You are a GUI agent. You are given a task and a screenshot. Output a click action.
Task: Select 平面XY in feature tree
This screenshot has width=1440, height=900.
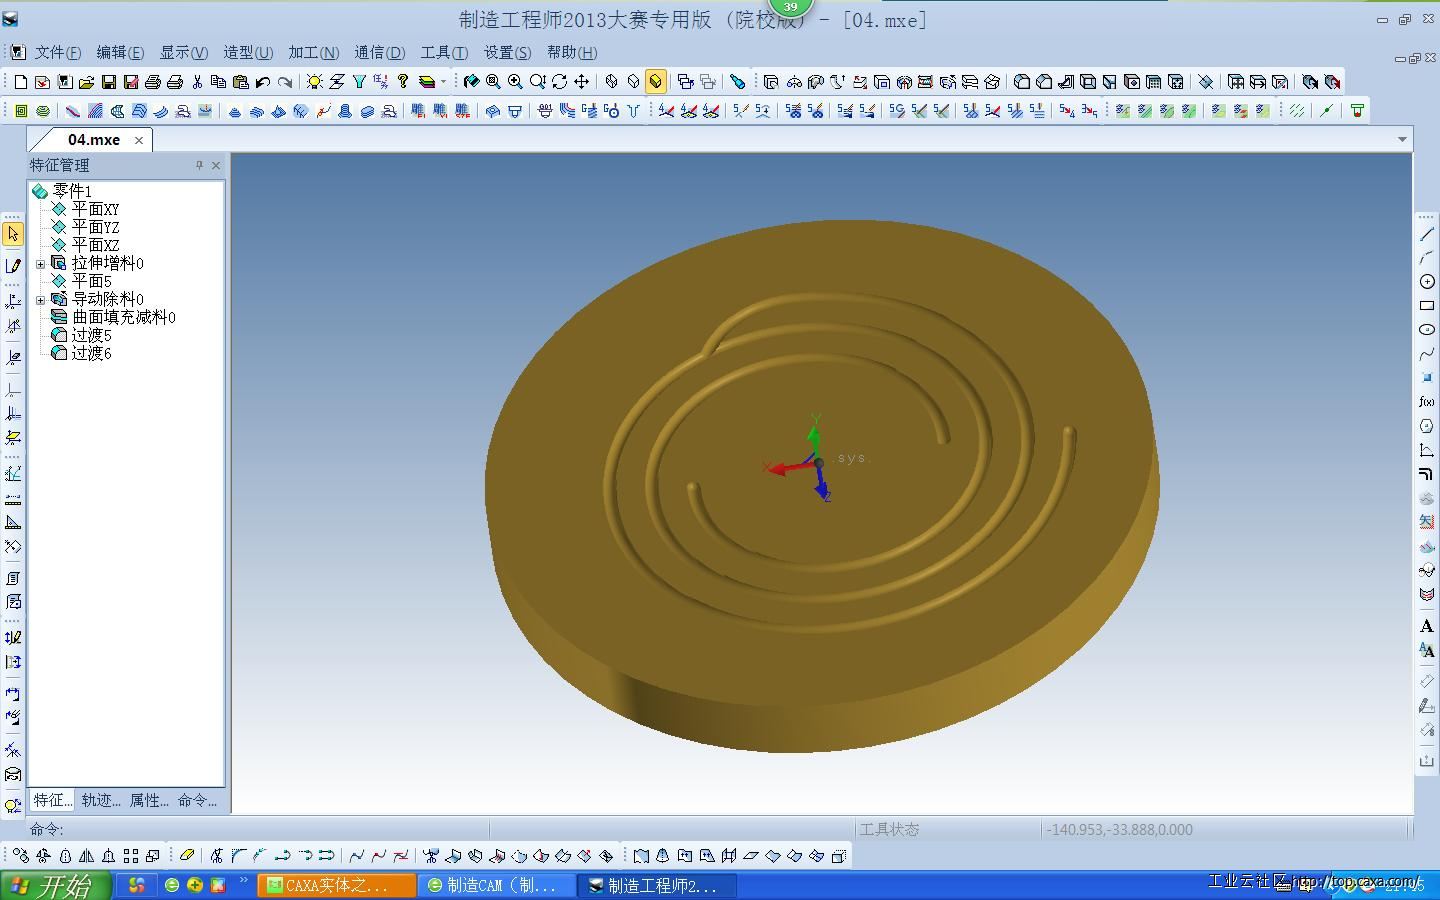[x=95, y=209]
